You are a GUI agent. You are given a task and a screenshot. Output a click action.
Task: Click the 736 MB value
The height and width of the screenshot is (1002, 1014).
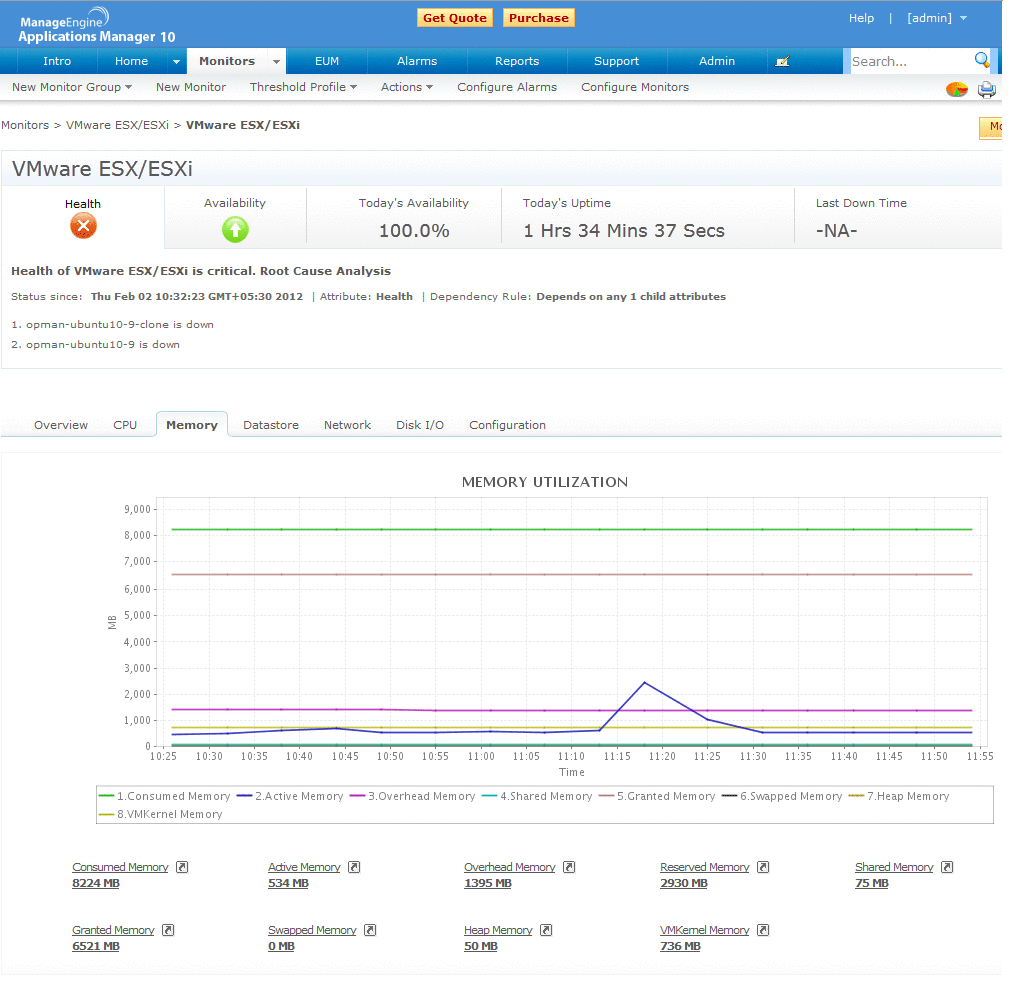pyautogui.click(x=680, y=946)
